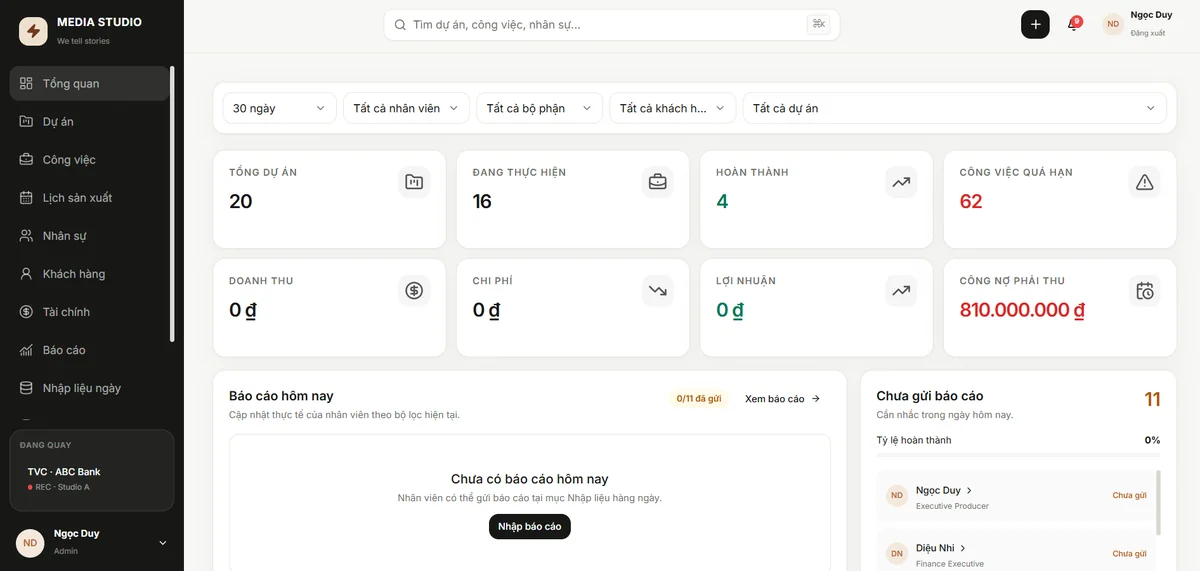Go to Lịch sản xuất menu item
Screen dimensions: 1200x571
(89, 197)
